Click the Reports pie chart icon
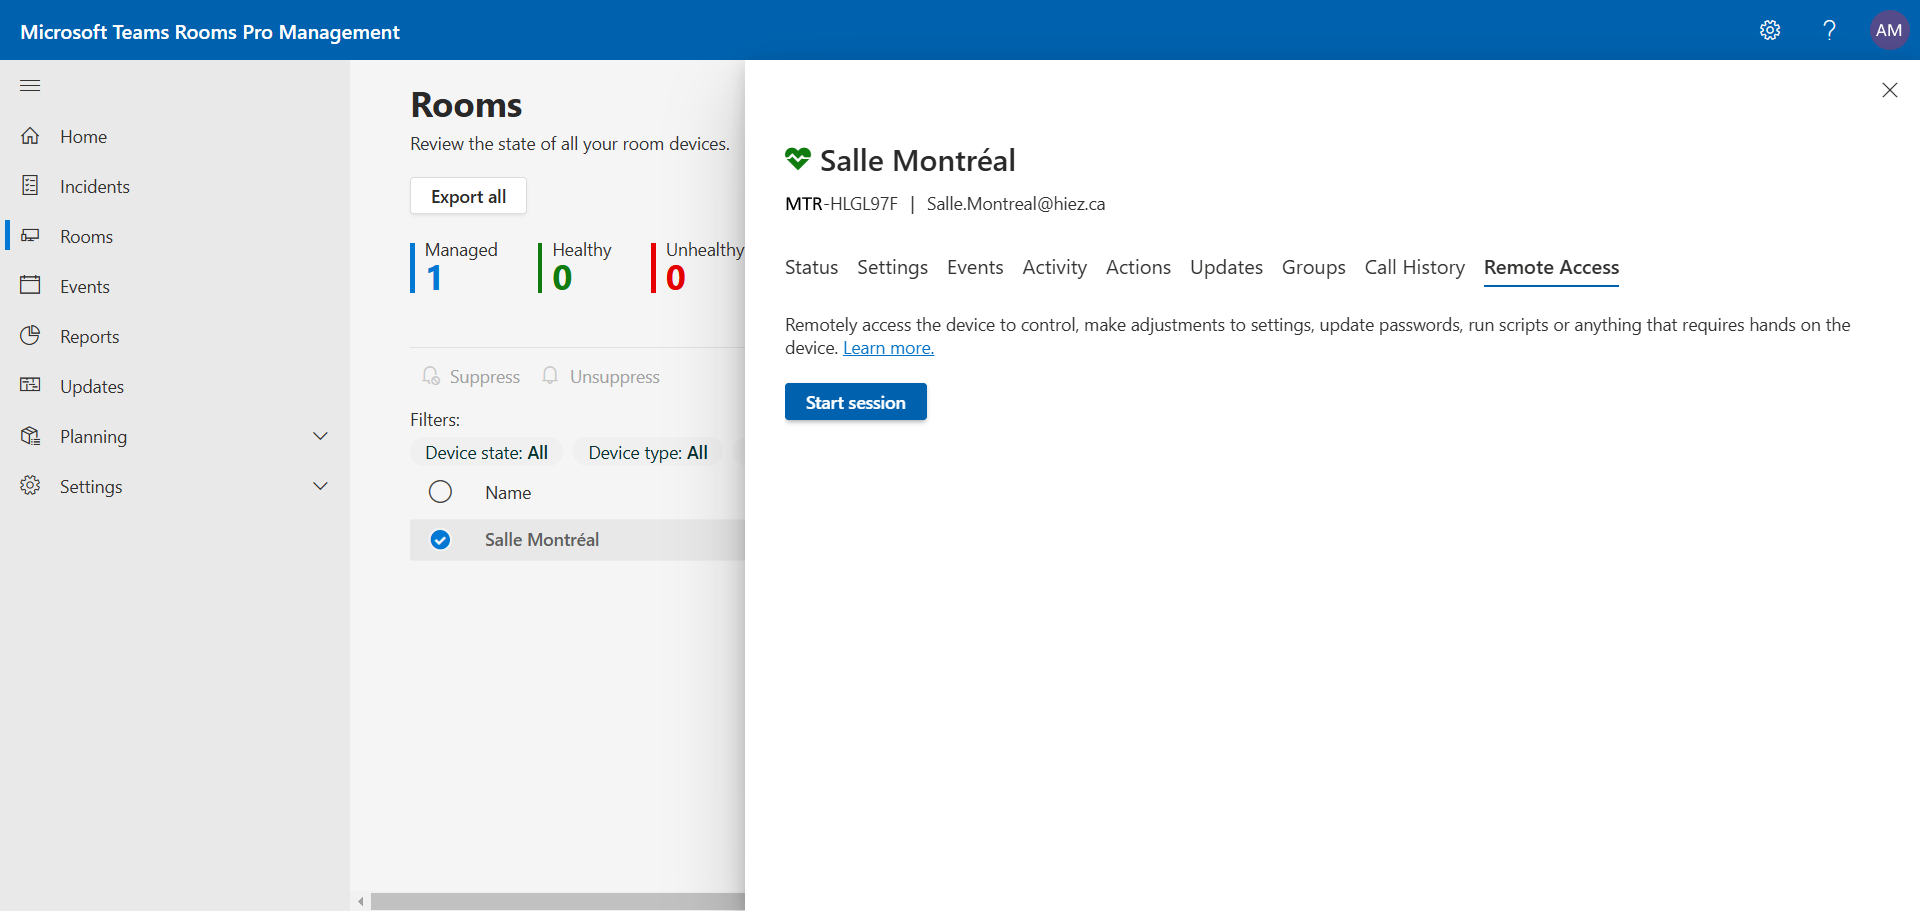 pyautogui.click(x=31, y=336)
